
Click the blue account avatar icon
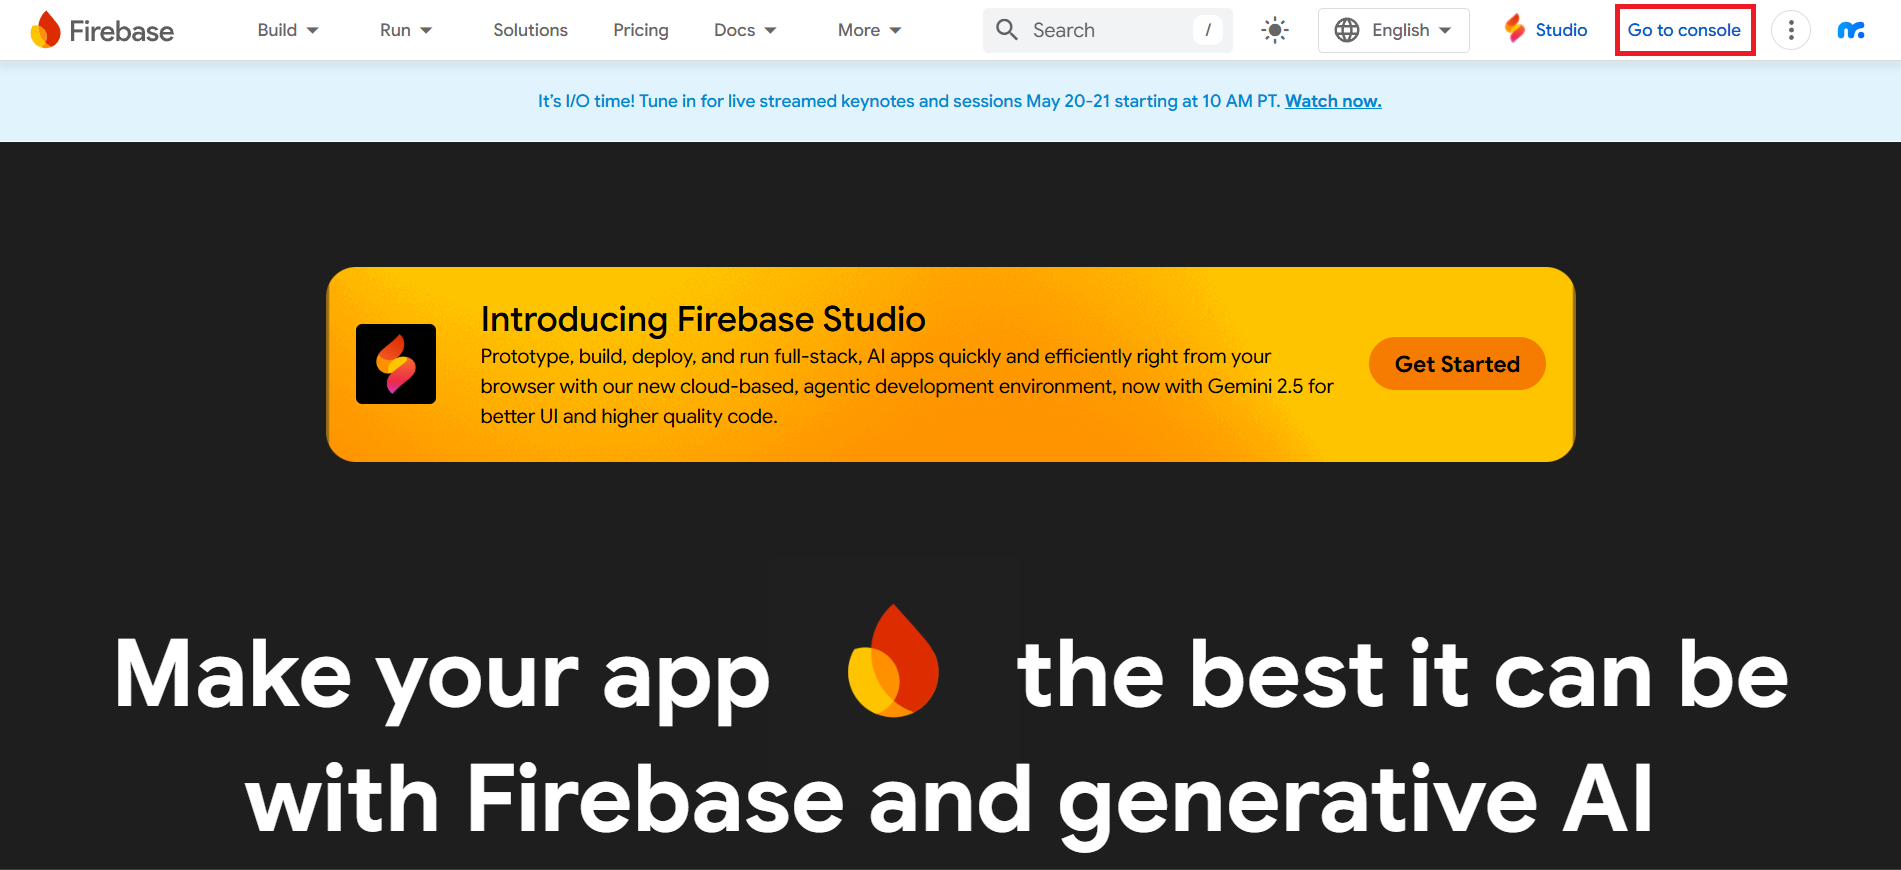pos(1851,30)
